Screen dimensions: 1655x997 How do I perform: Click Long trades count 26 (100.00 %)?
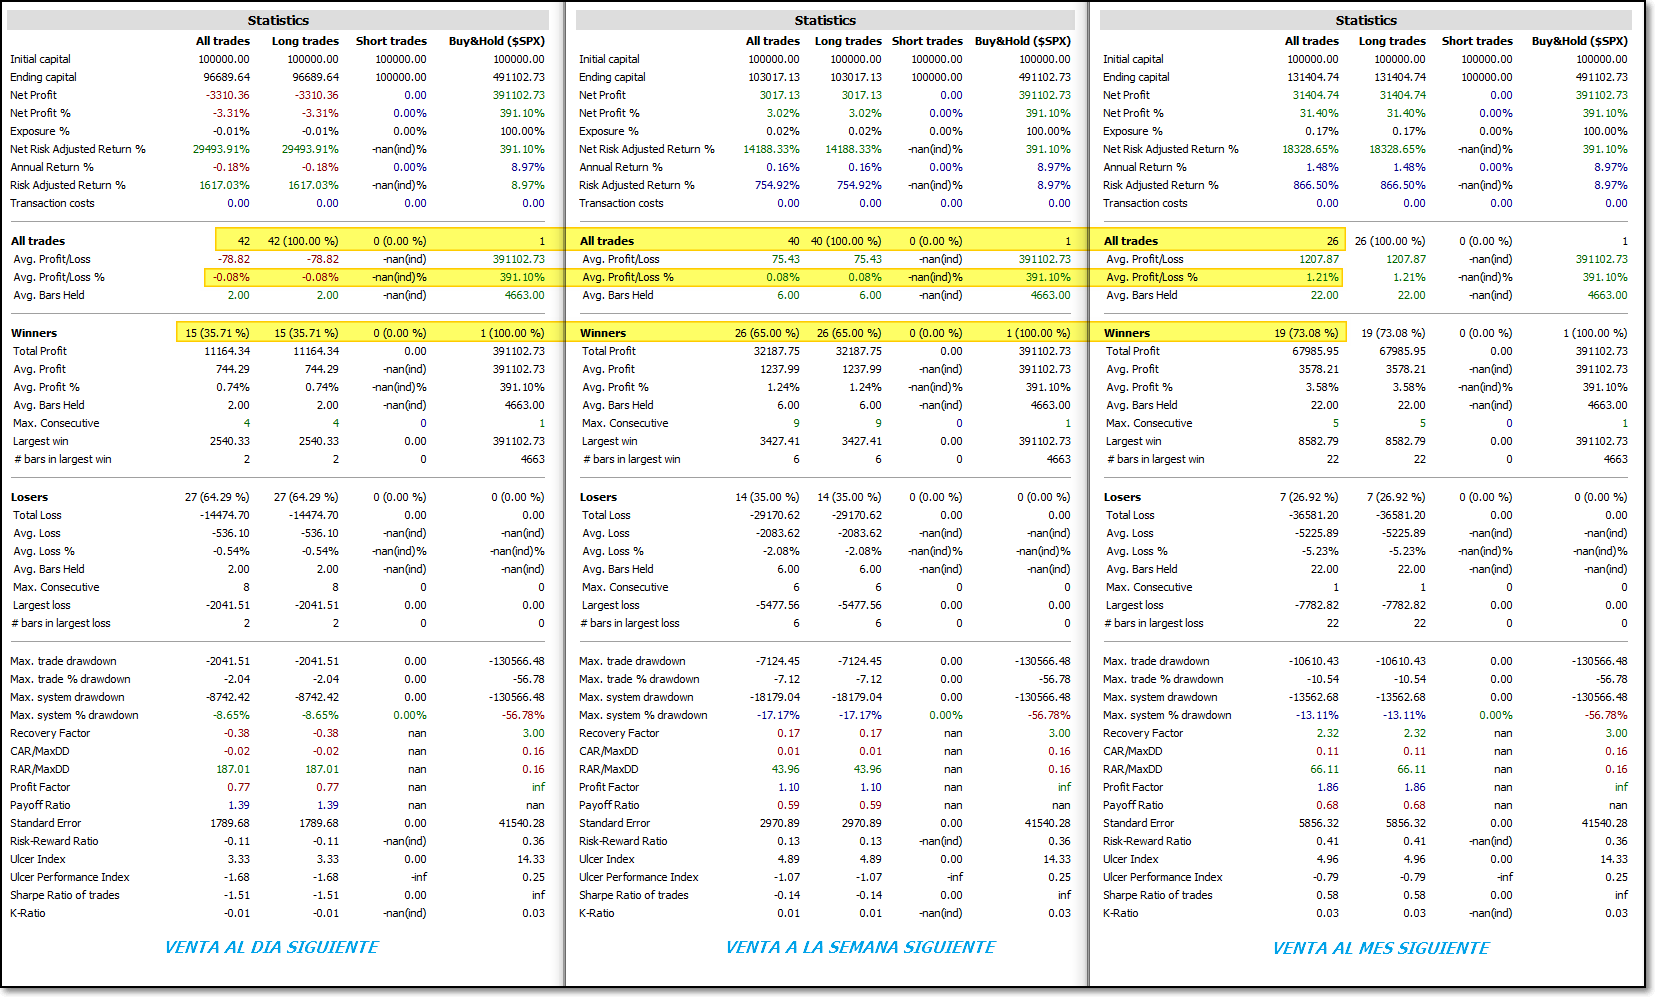coord(1390,241)
